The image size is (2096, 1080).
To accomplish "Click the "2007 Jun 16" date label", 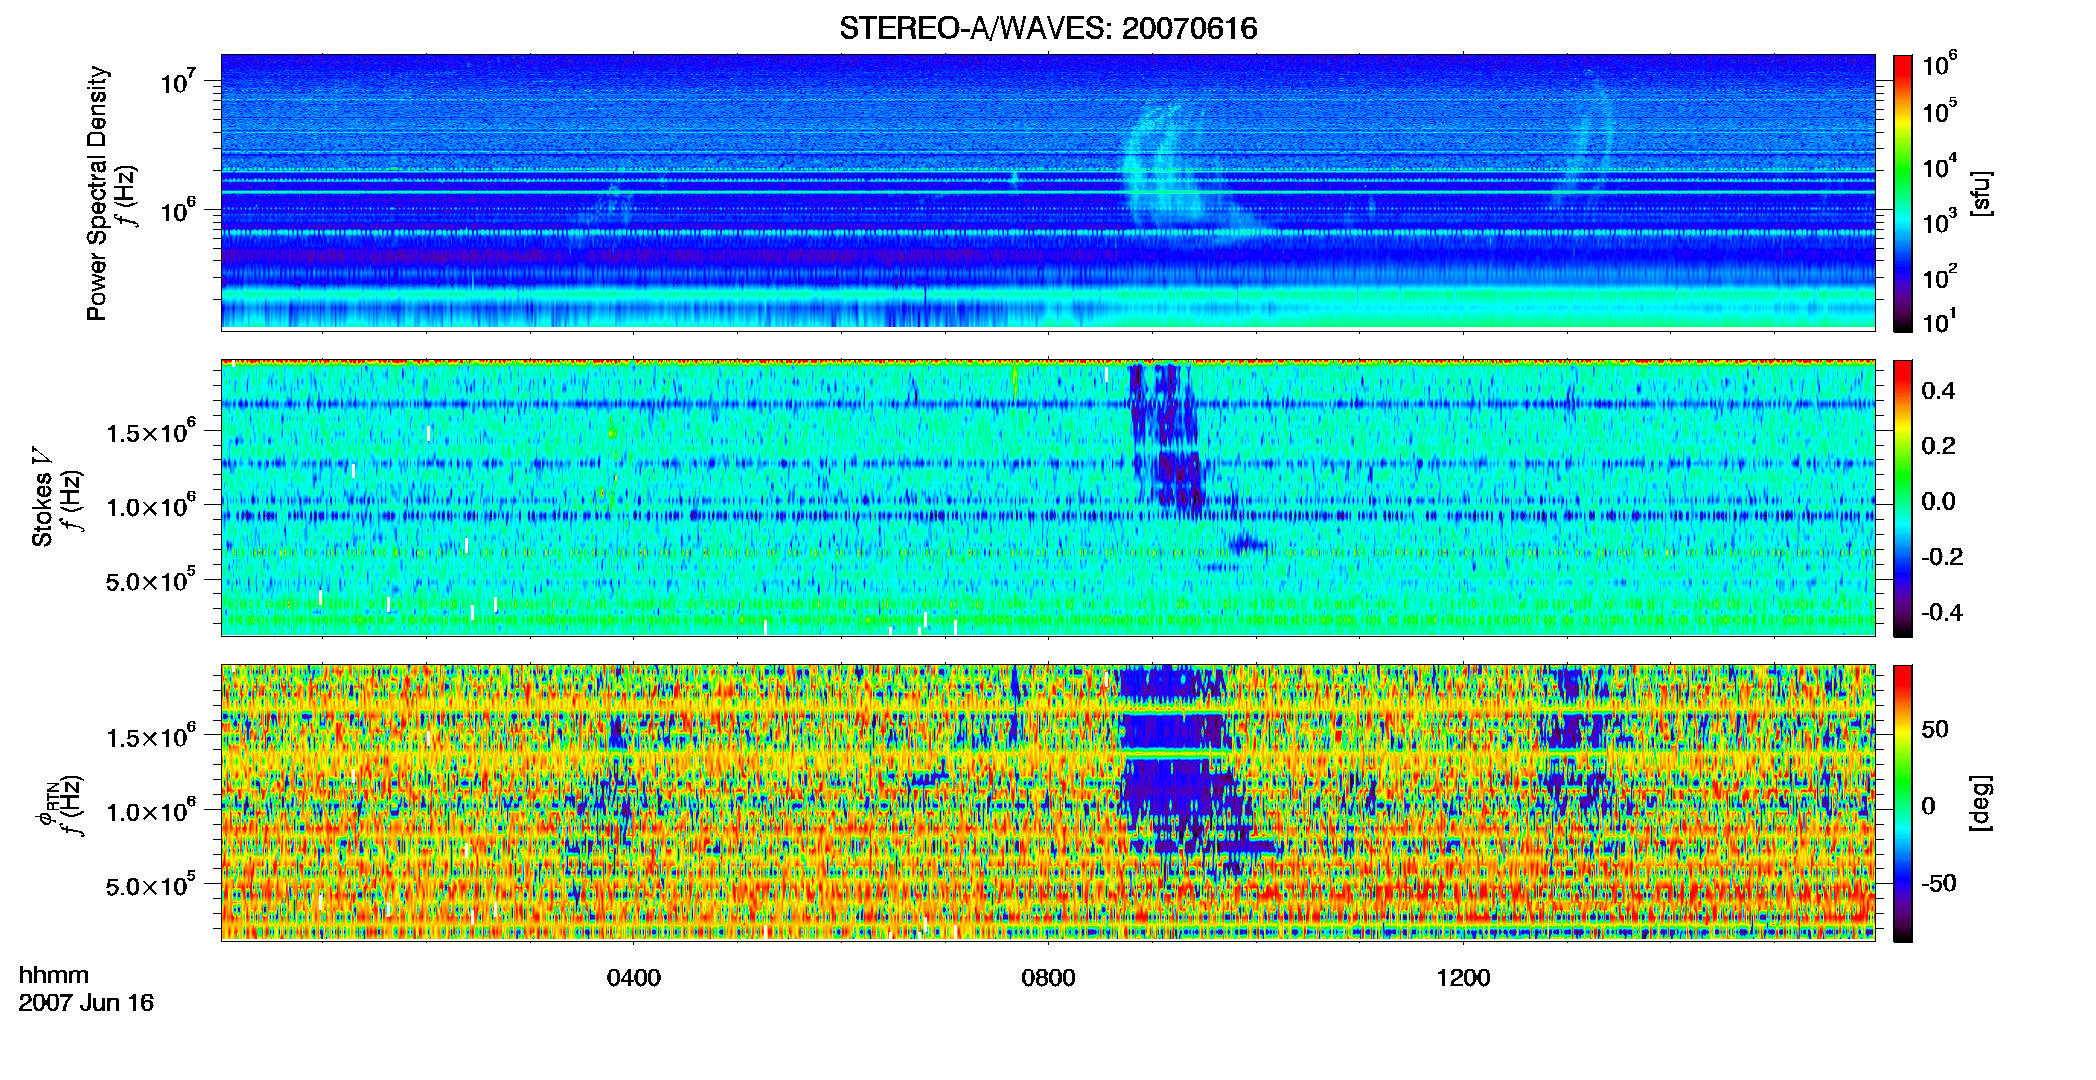I will (x=86, y=1003).
